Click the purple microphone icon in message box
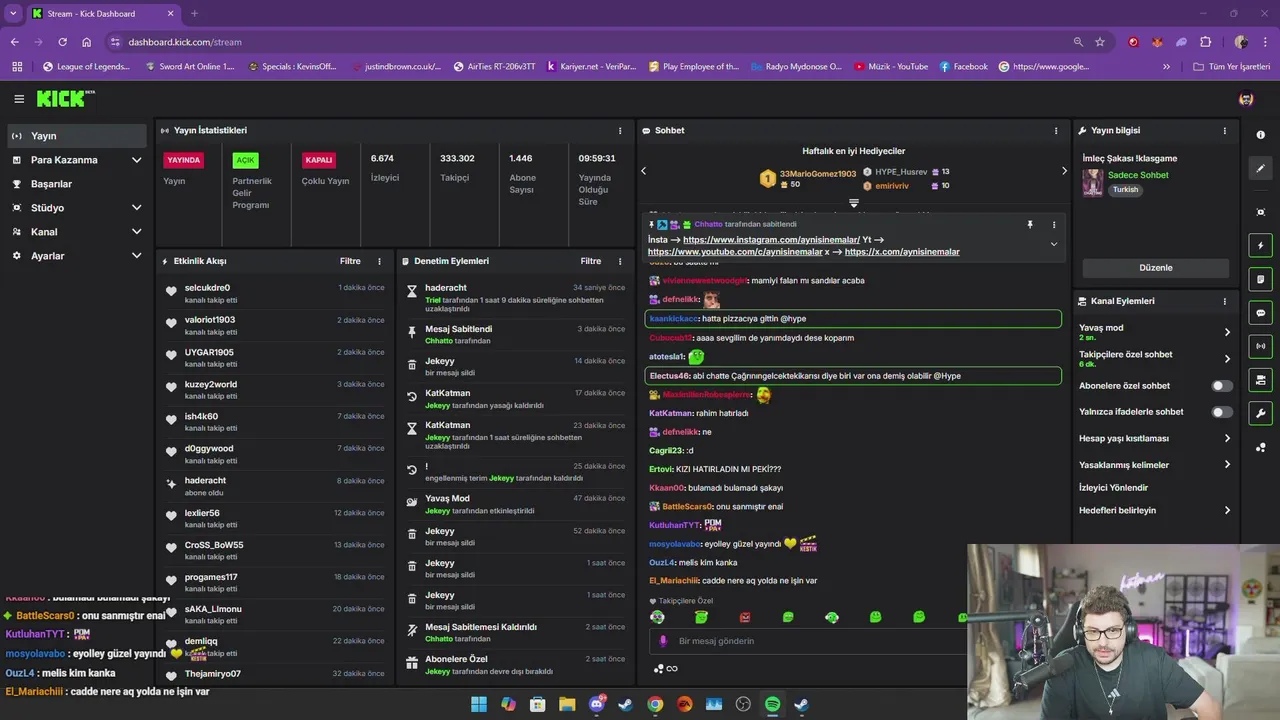The height and width of the screenshot is (720, 1280). tap(663, 641)
